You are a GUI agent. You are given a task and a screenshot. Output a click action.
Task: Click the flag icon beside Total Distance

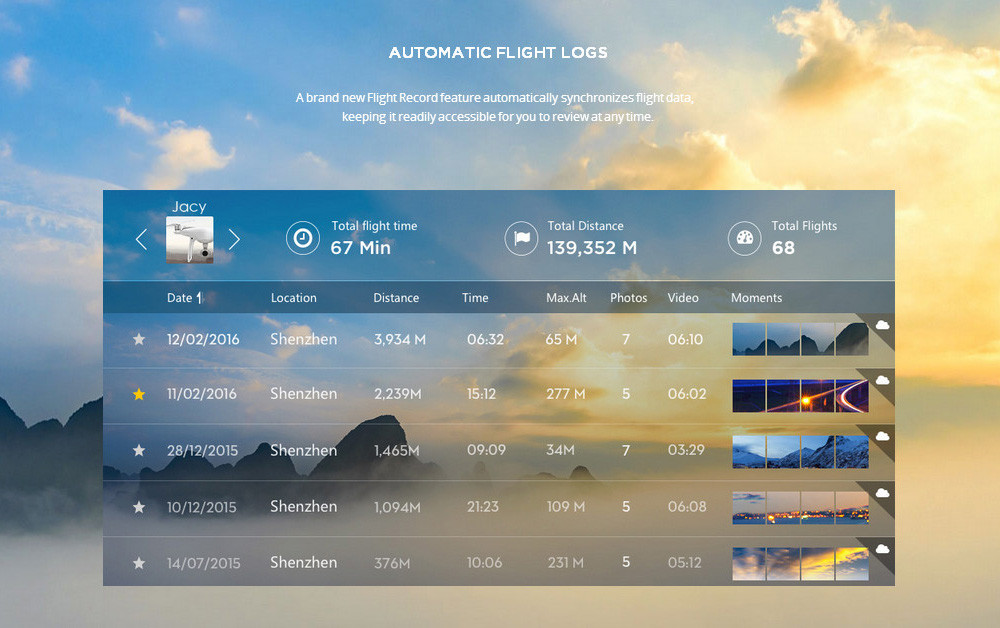[x=521, y=238]
